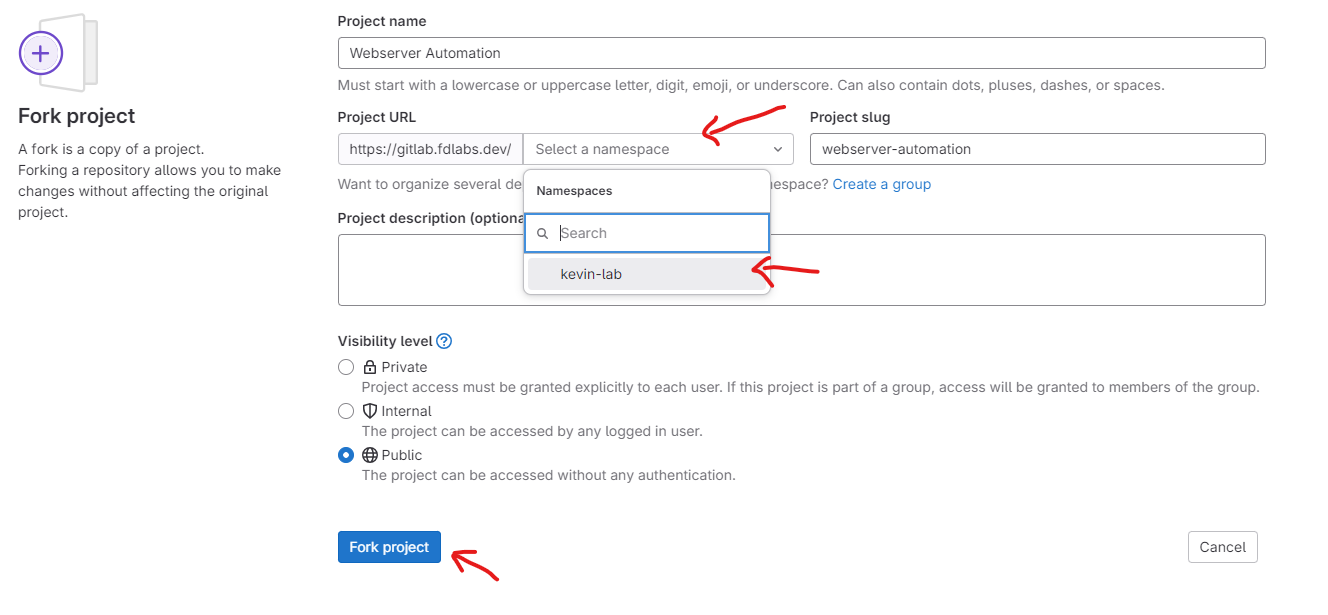Viewport: 1328px width, 615px height.
Task: Click the namespace dropdown chevron arrow
Action: click(x=778, y=149)
